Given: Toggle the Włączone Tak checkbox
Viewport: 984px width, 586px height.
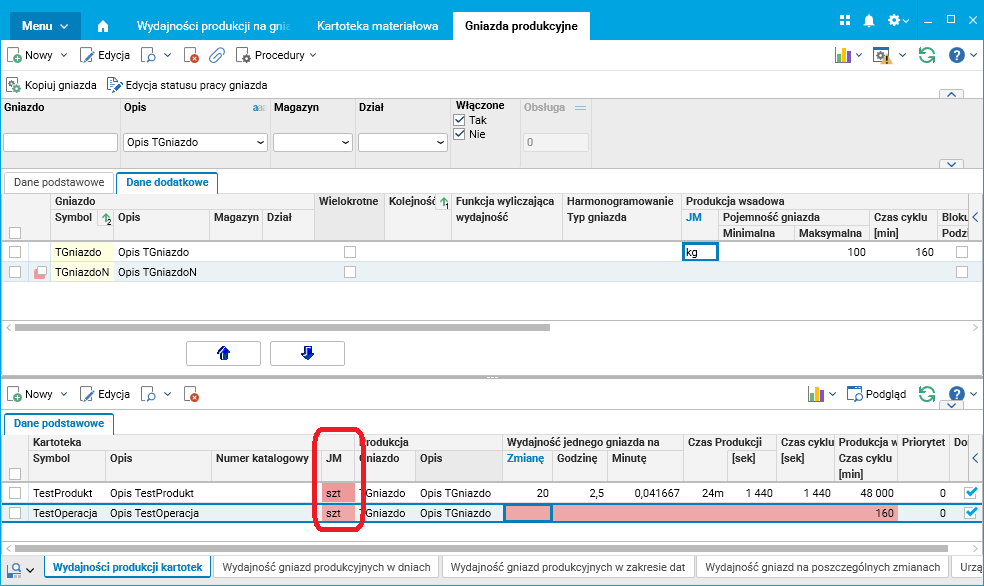Looking at the screenshot, I should tap(459, 120).
